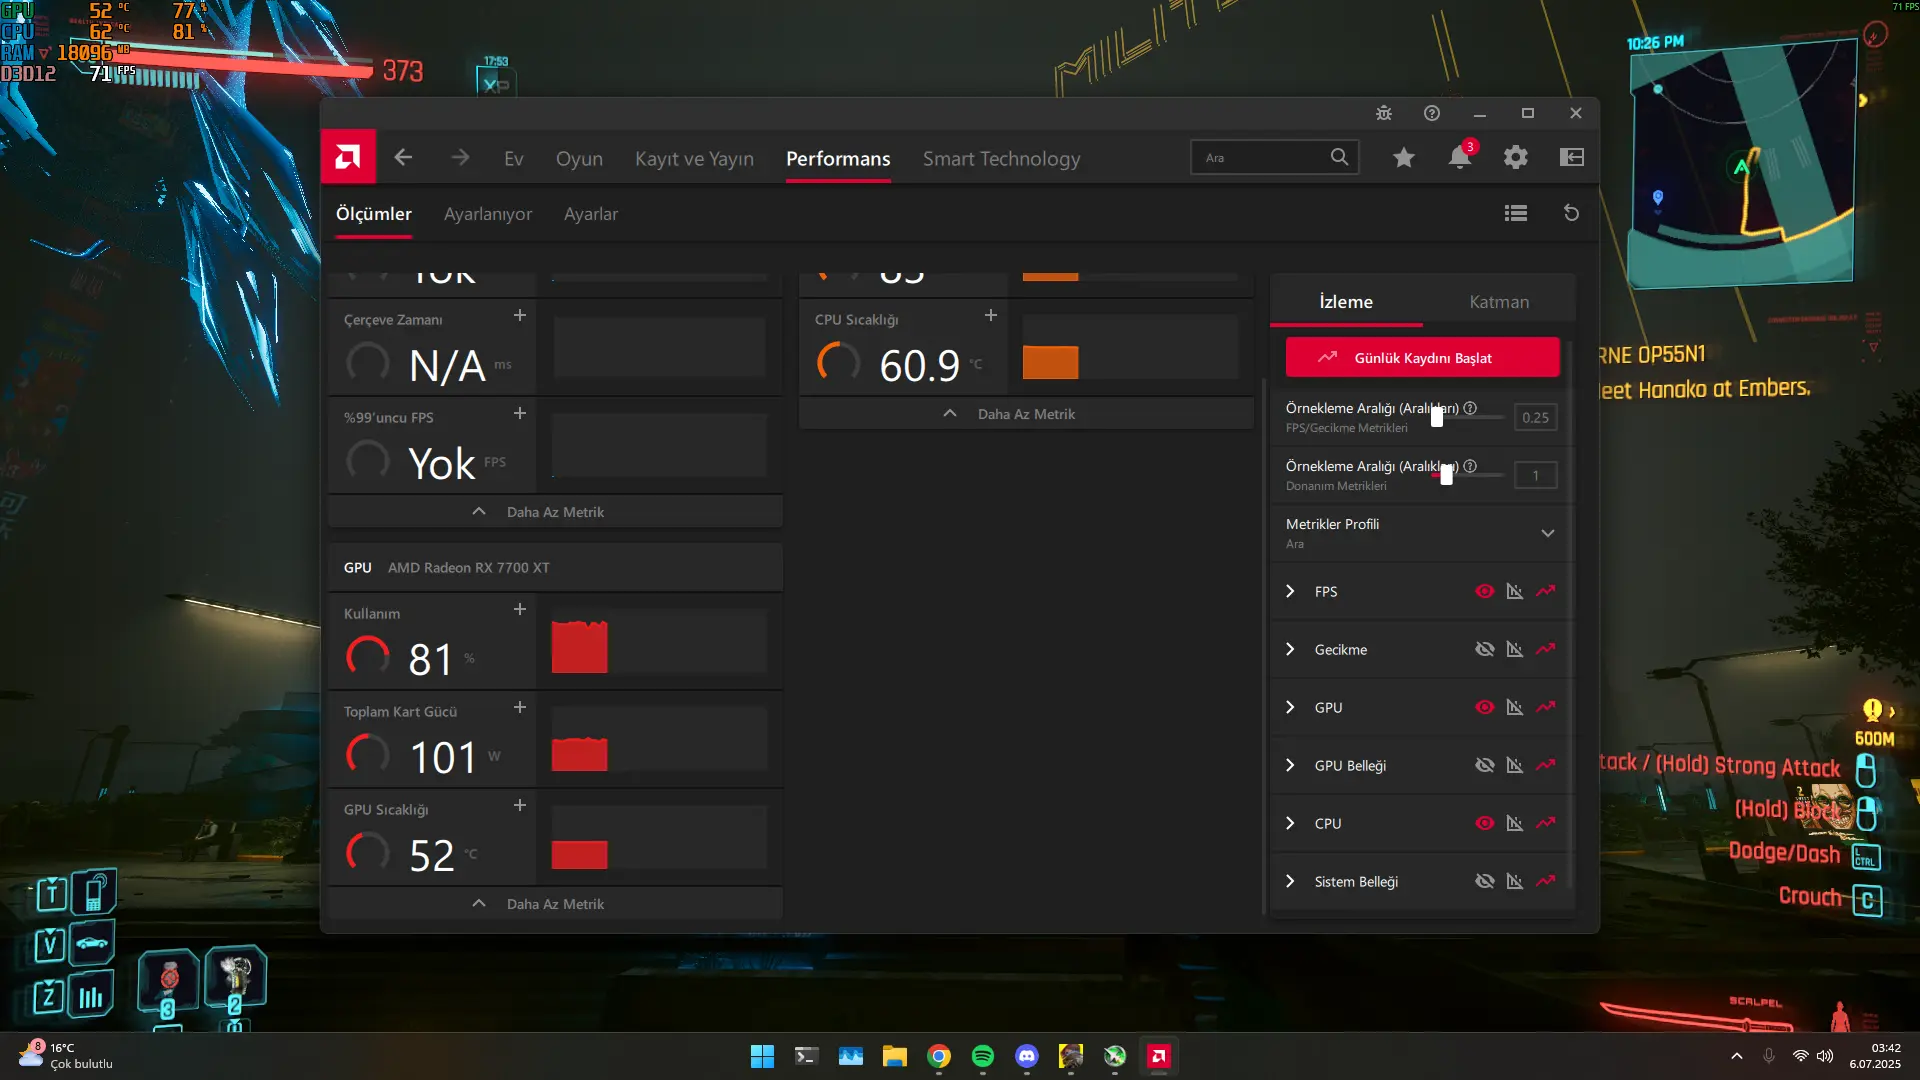This screenshot has width=1920, height=1080.
Task: Collapse CPU section via Daha Az Metrik
Action: [x=1026, y=414]
